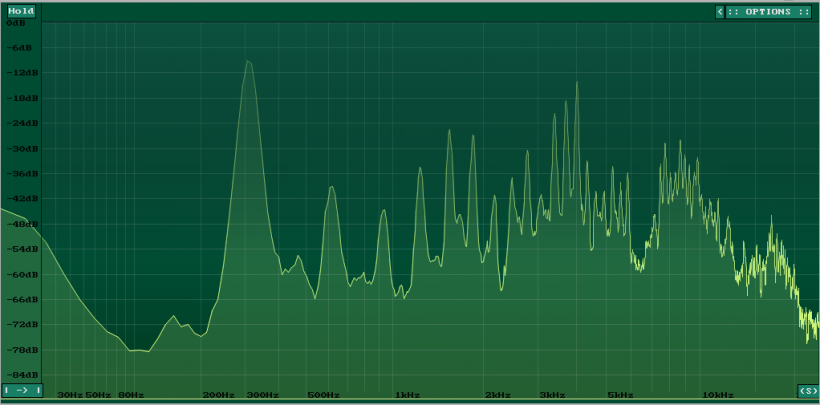Click the 2kHz frequency label

[x=497, y=395]
